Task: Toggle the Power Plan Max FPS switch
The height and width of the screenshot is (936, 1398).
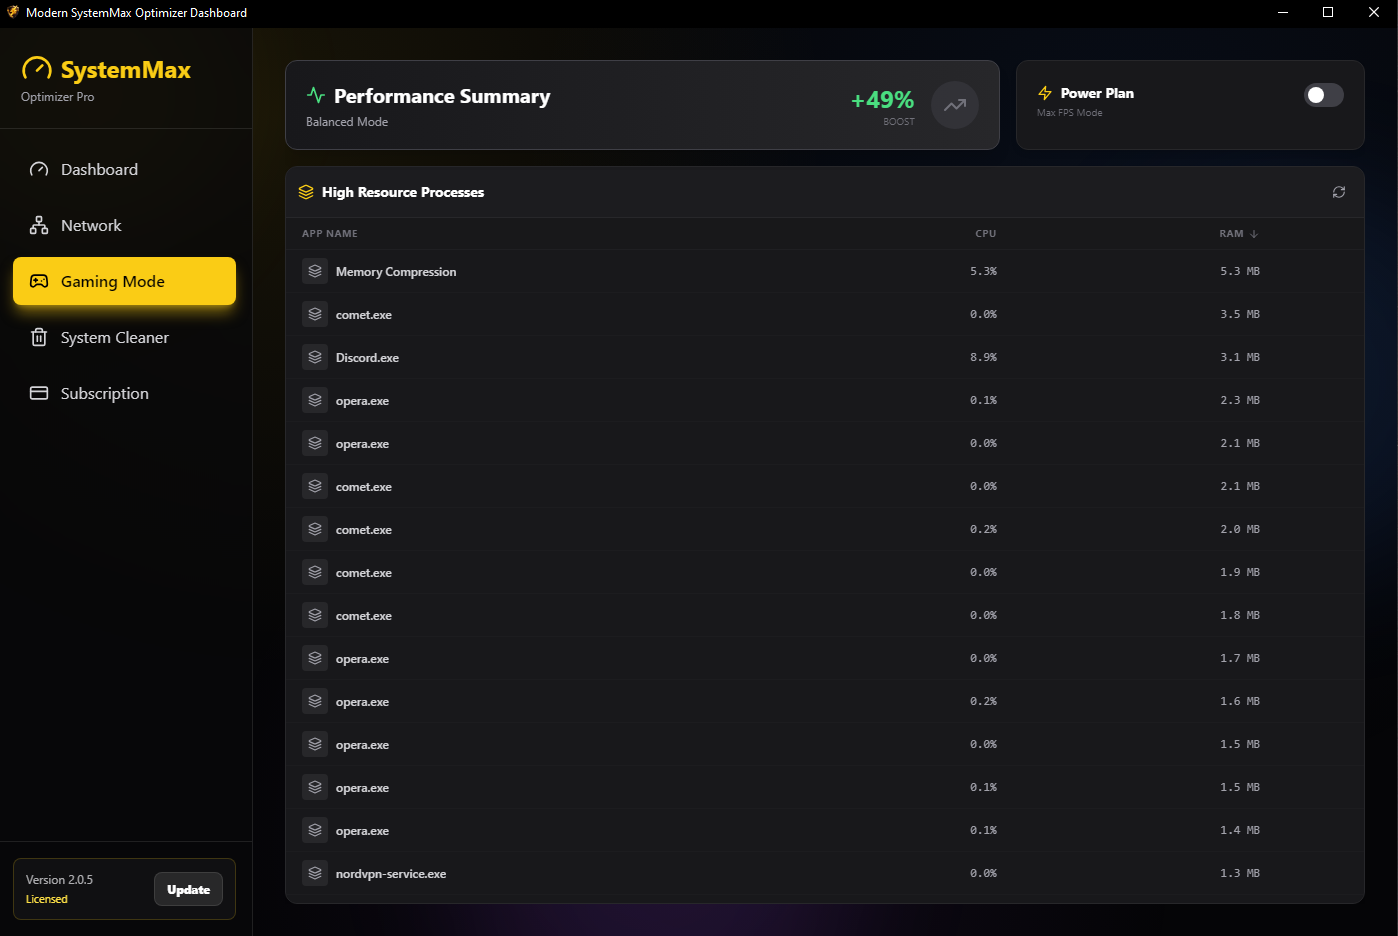Action: tap(1324, 95)
